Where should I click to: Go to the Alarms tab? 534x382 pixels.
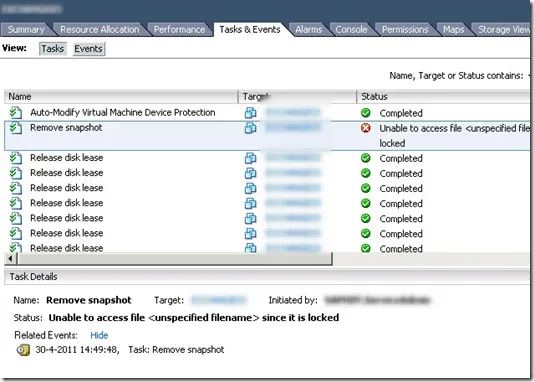pos(309,30)
